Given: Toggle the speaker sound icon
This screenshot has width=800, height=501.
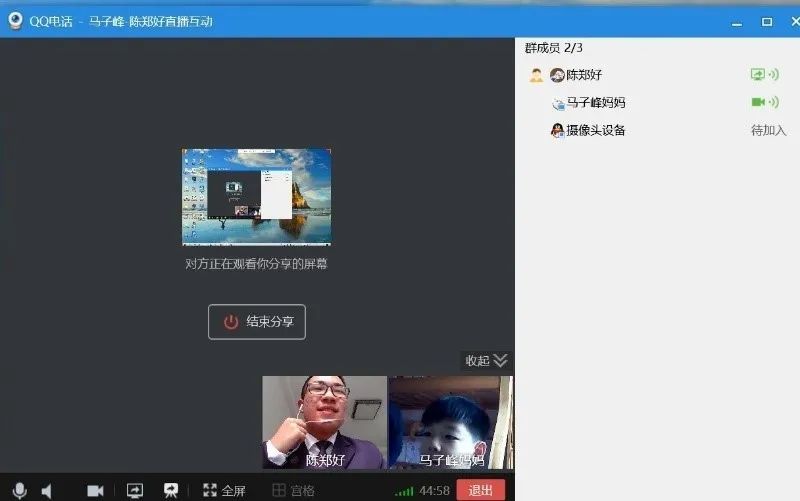Looking at the screenshot, I should (46, 491).
